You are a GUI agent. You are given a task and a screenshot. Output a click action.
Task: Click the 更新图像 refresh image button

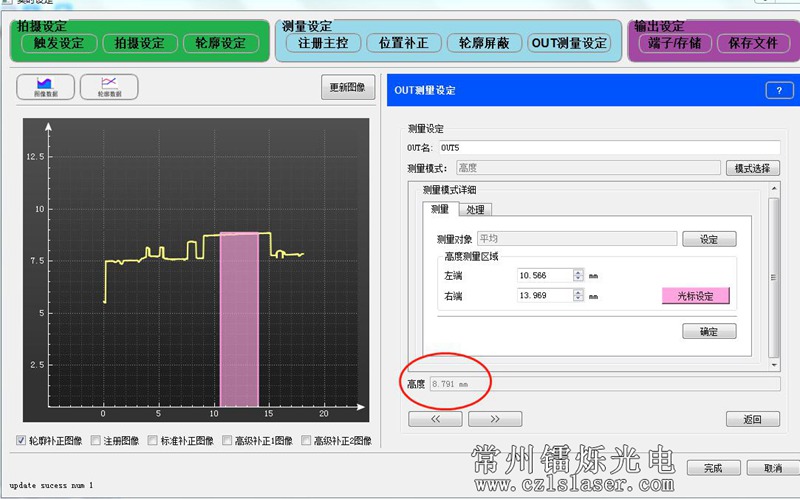(348, 87)
